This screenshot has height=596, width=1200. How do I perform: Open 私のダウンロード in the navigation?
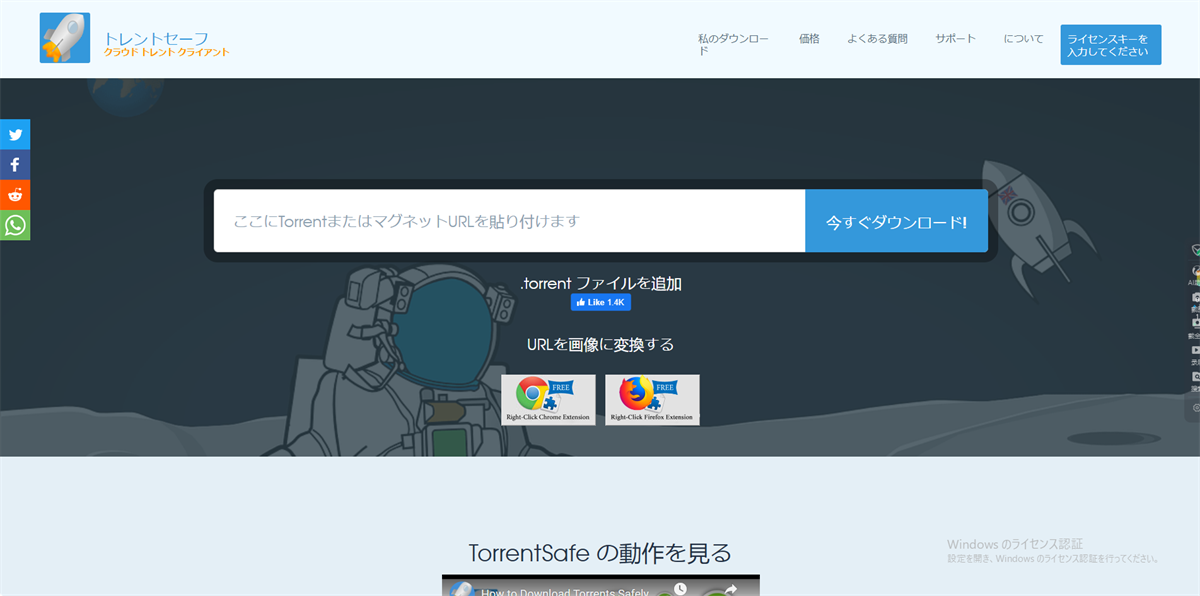733,45
